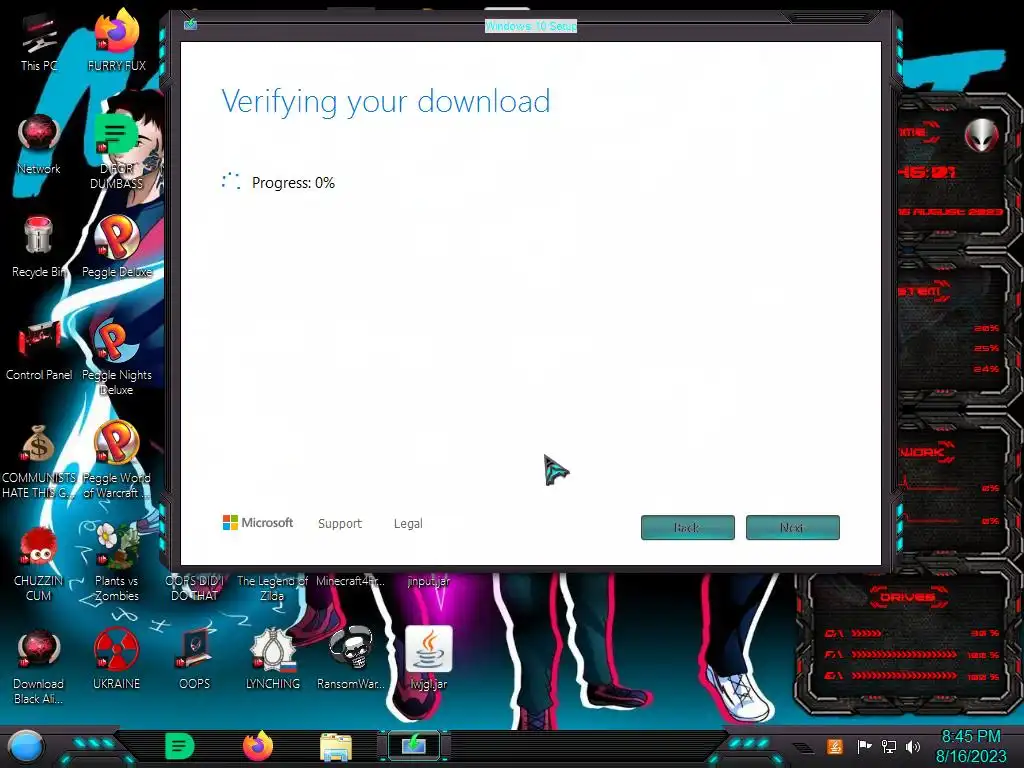Open the green chat-bubble desktop shortcut
Image resolution: width=1024 pixels, height=768 pixels.
coord(117,150)
